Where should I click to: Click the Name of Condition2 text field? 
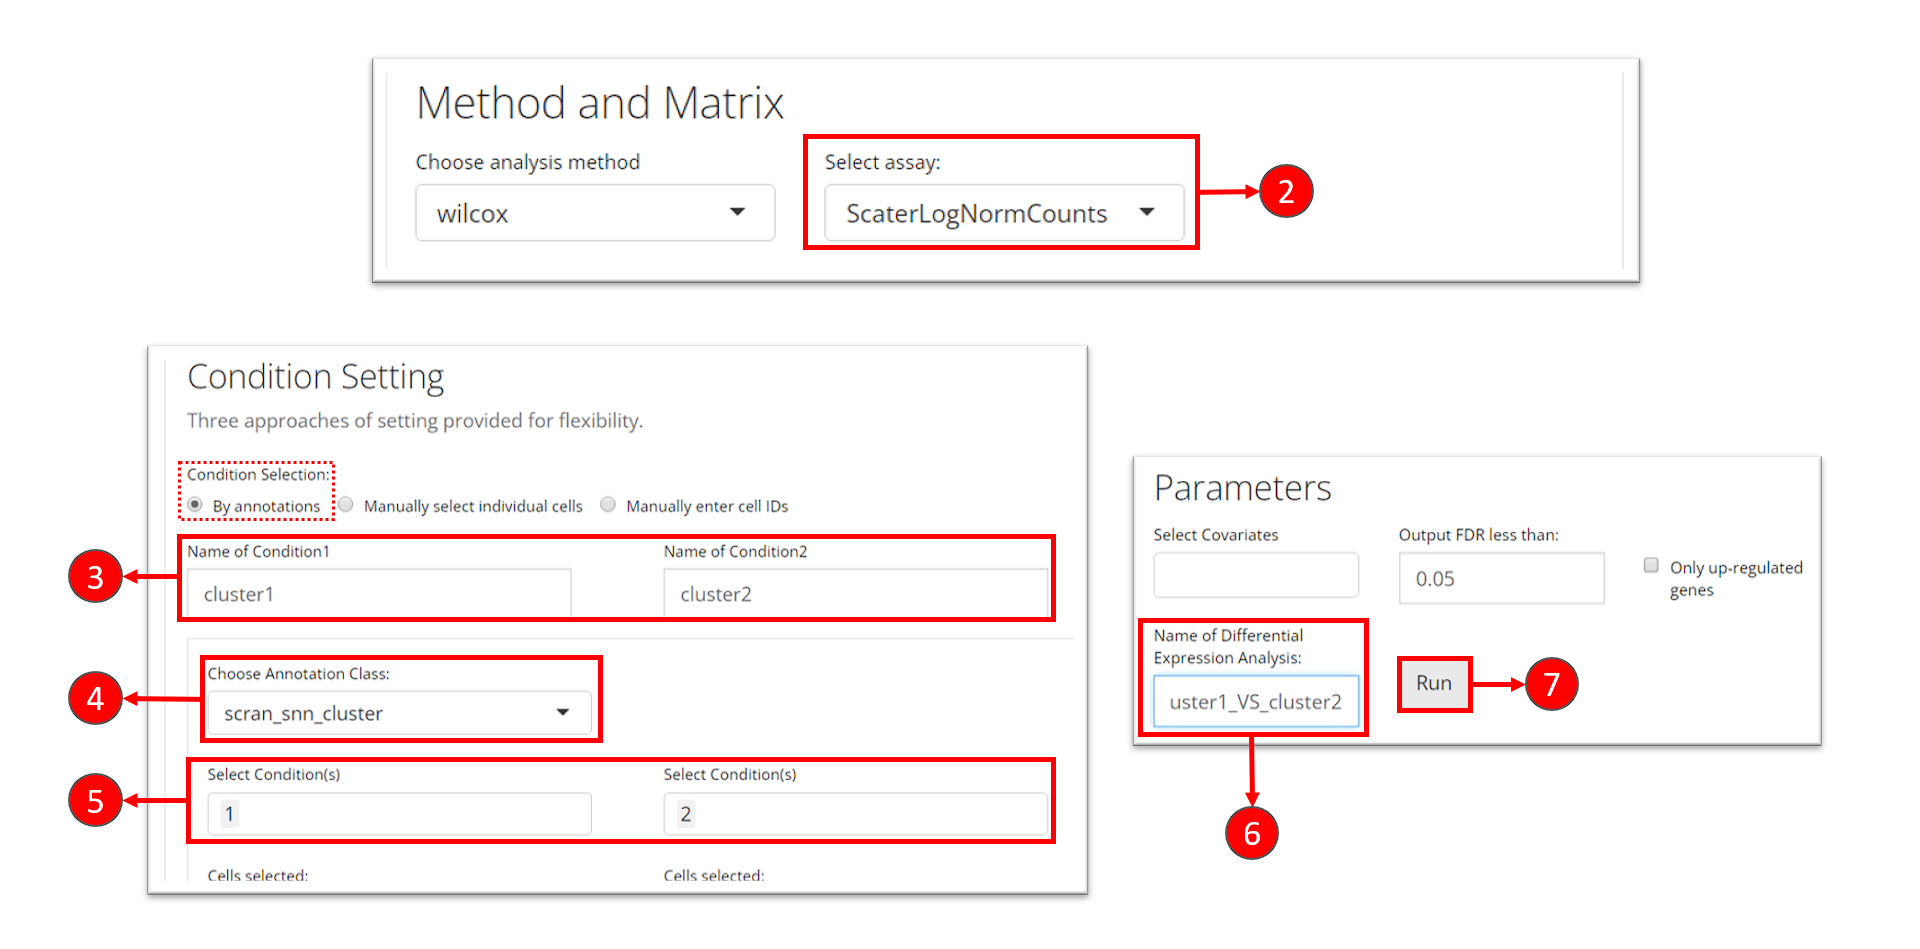click(x=855, y=594)
